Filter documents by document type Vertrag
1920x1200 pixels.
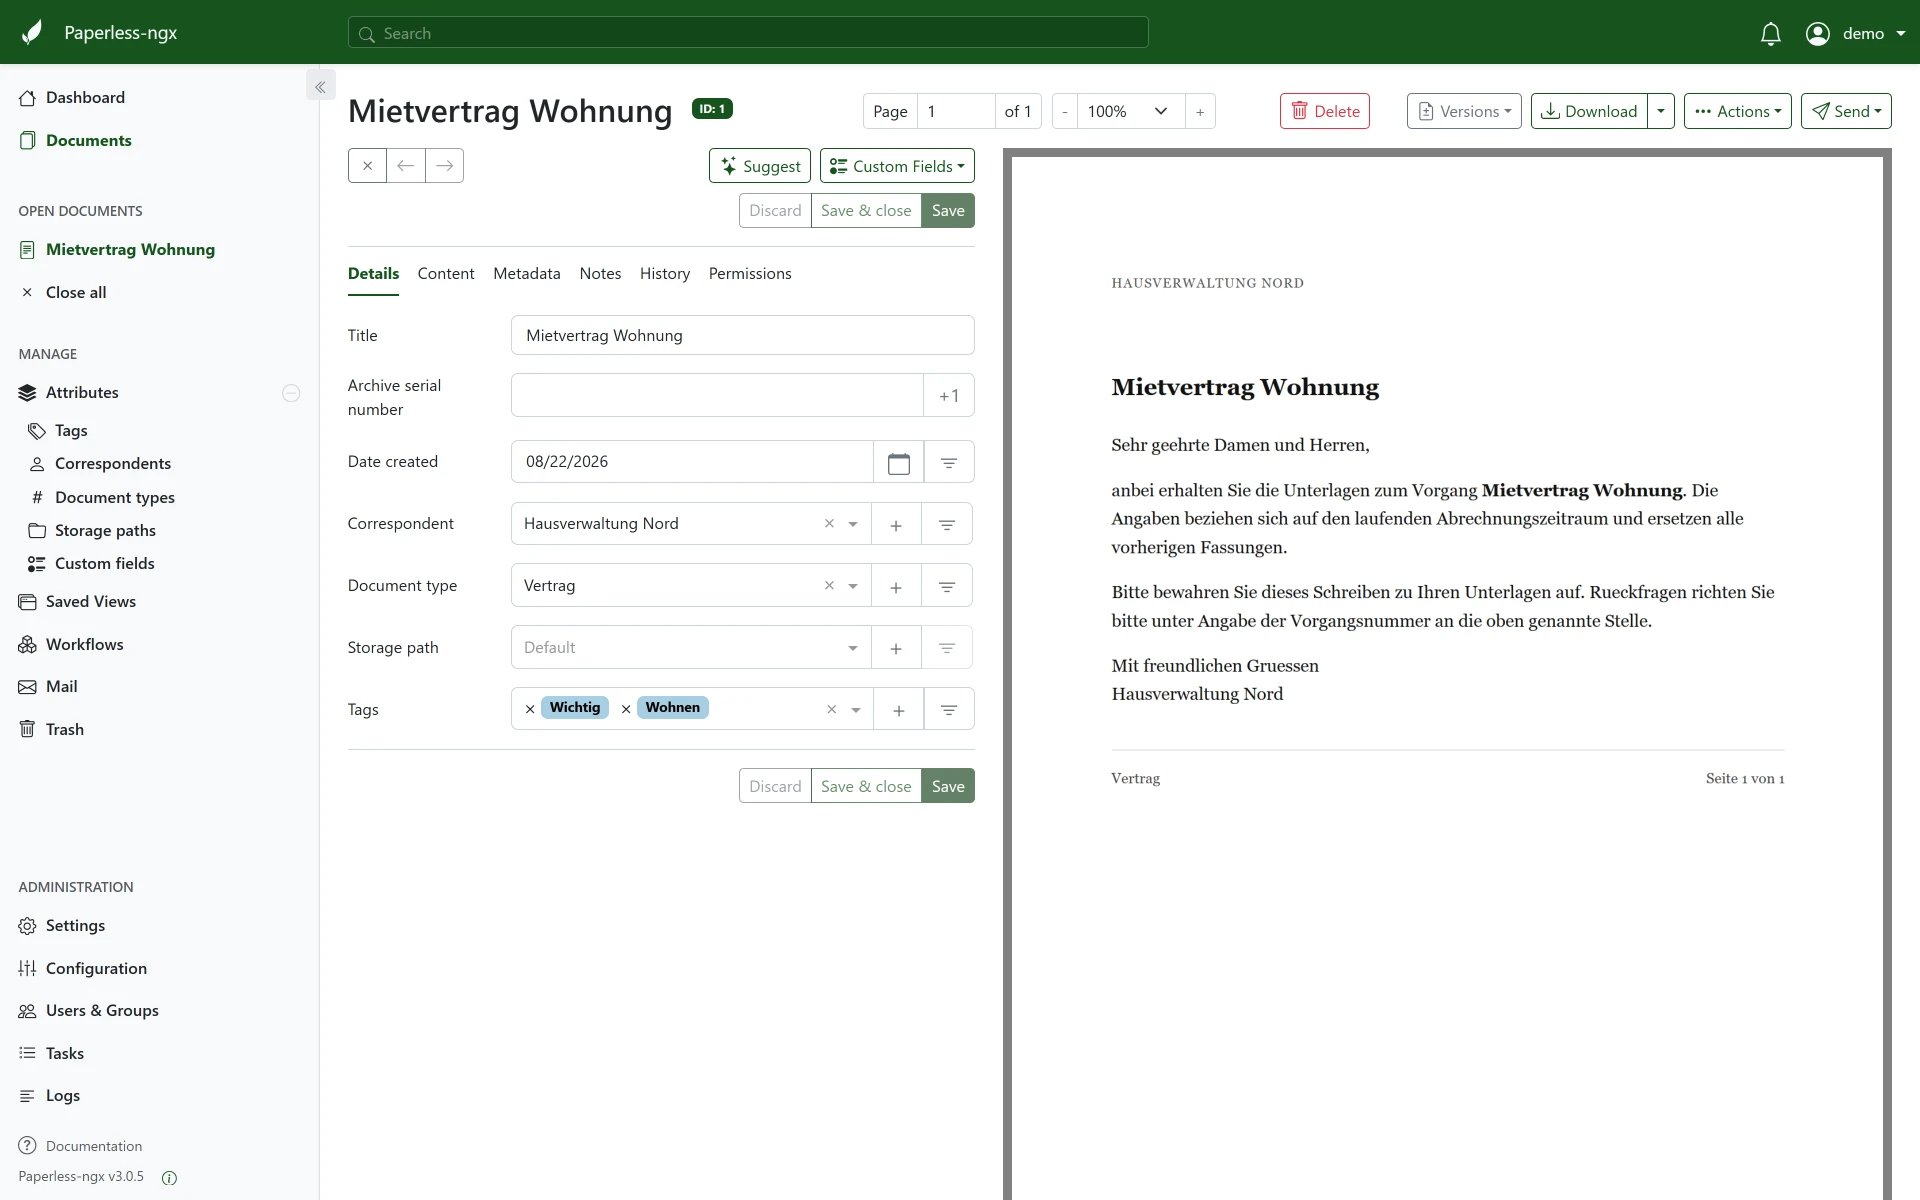click(x=947, y=586)
